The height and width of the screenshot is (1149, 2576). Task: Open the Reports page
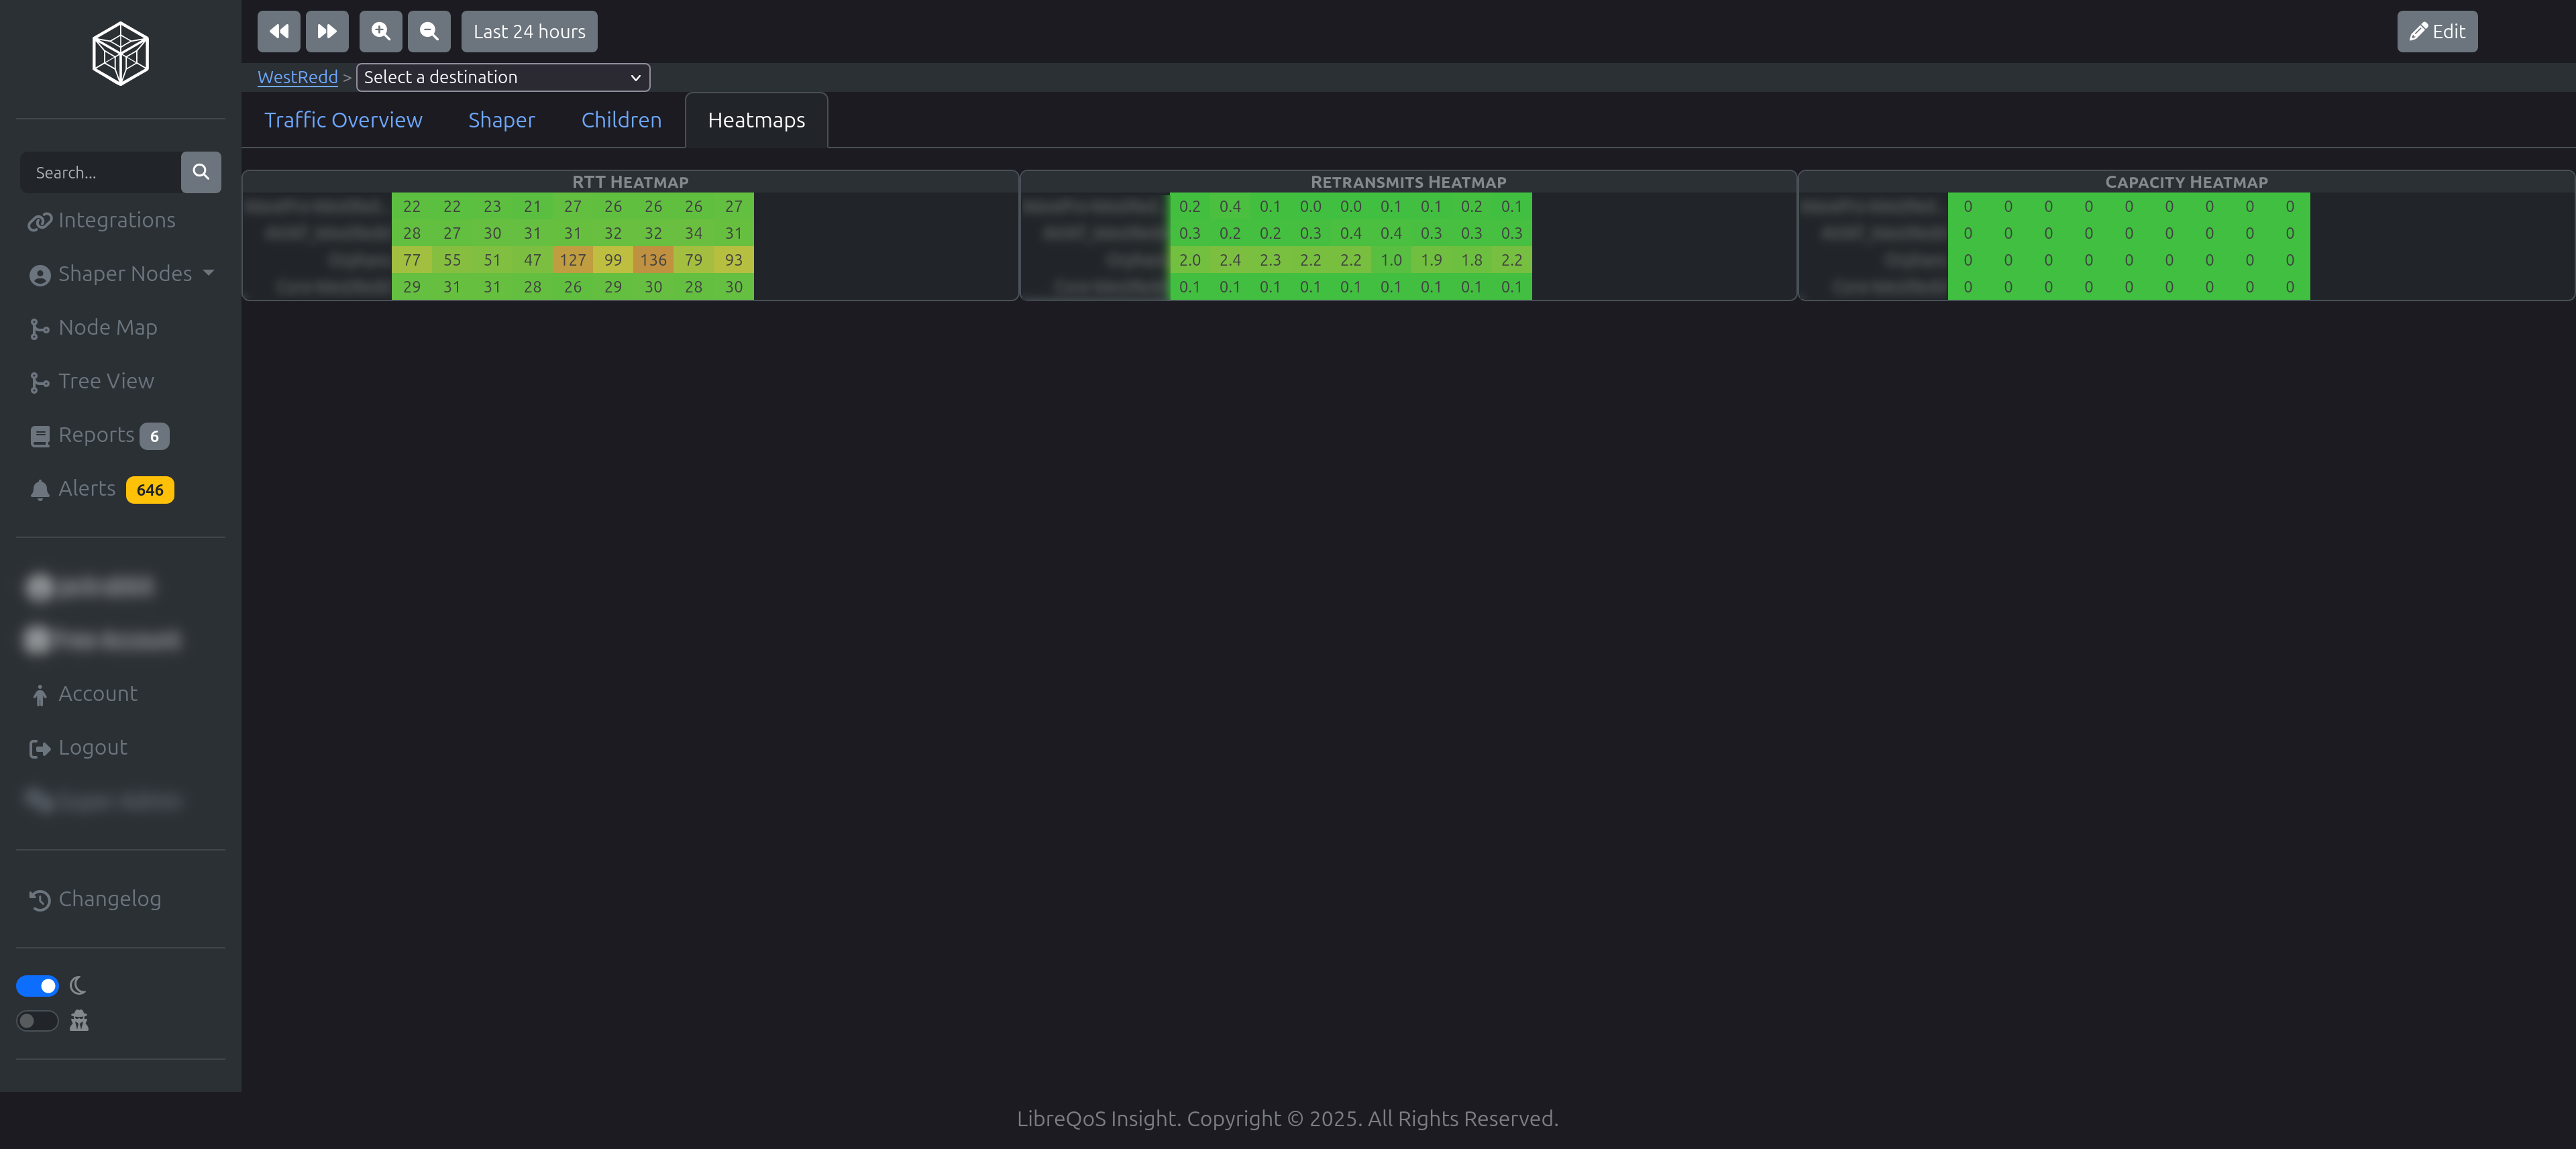96,435
